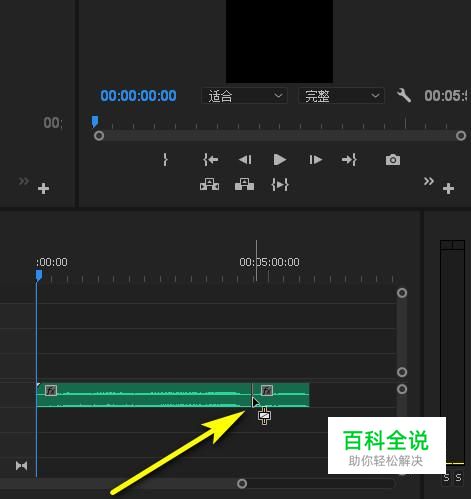Open source monitor overflow chevrons
Screen dimensions: 471x499
[24, 182]
